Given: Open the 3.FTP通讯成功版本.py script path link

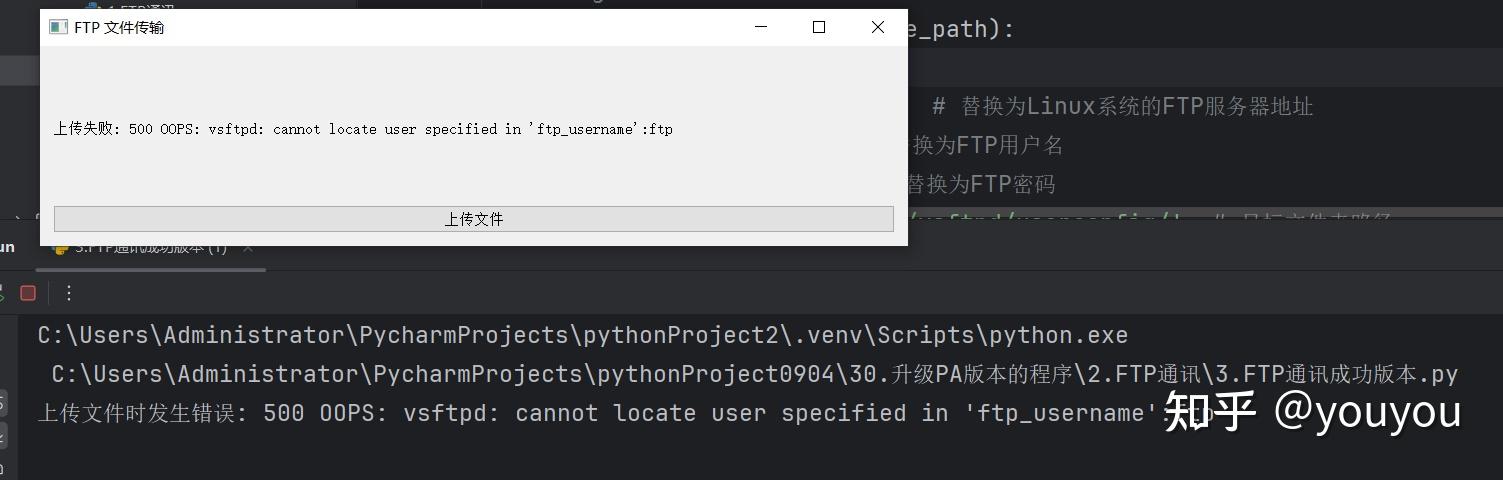Looking at the screenshot, I should (x=755, y=374).
